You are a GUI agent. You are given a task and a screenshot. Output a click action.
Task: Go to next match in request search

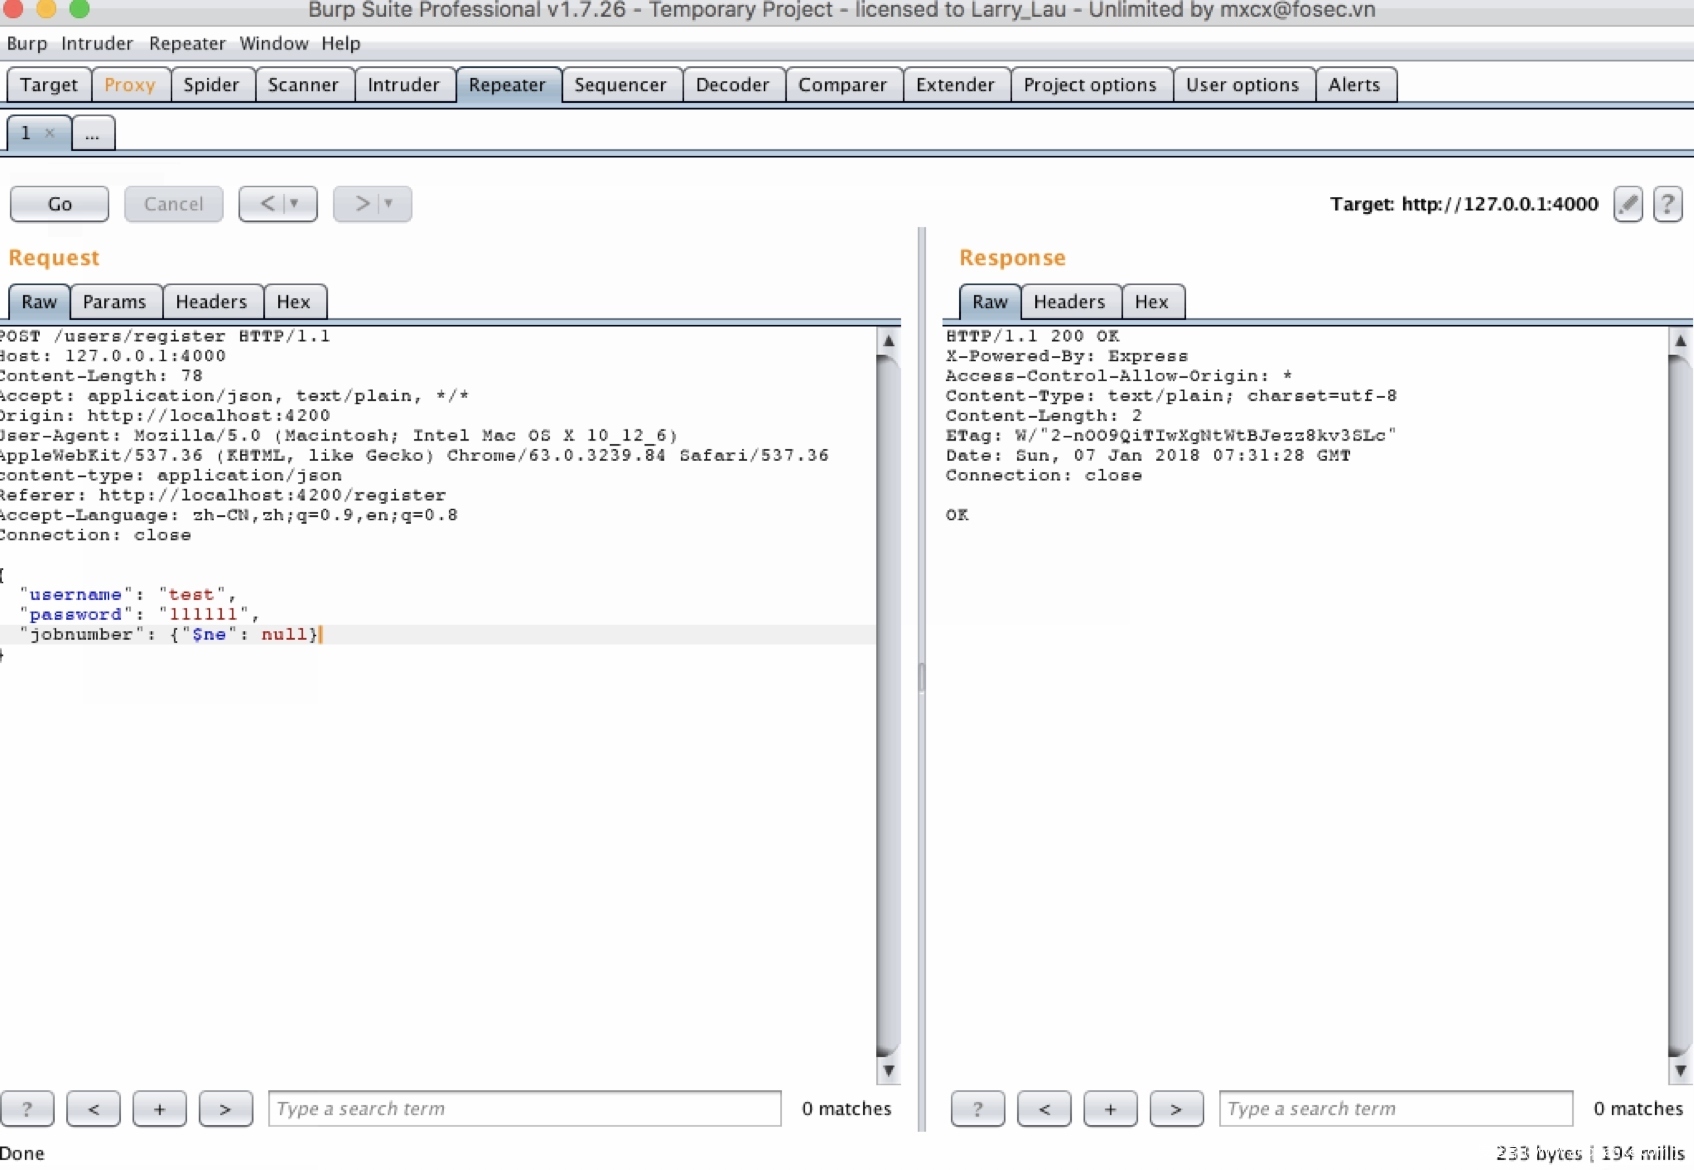pyautogui.click(x=225, y=1108)
